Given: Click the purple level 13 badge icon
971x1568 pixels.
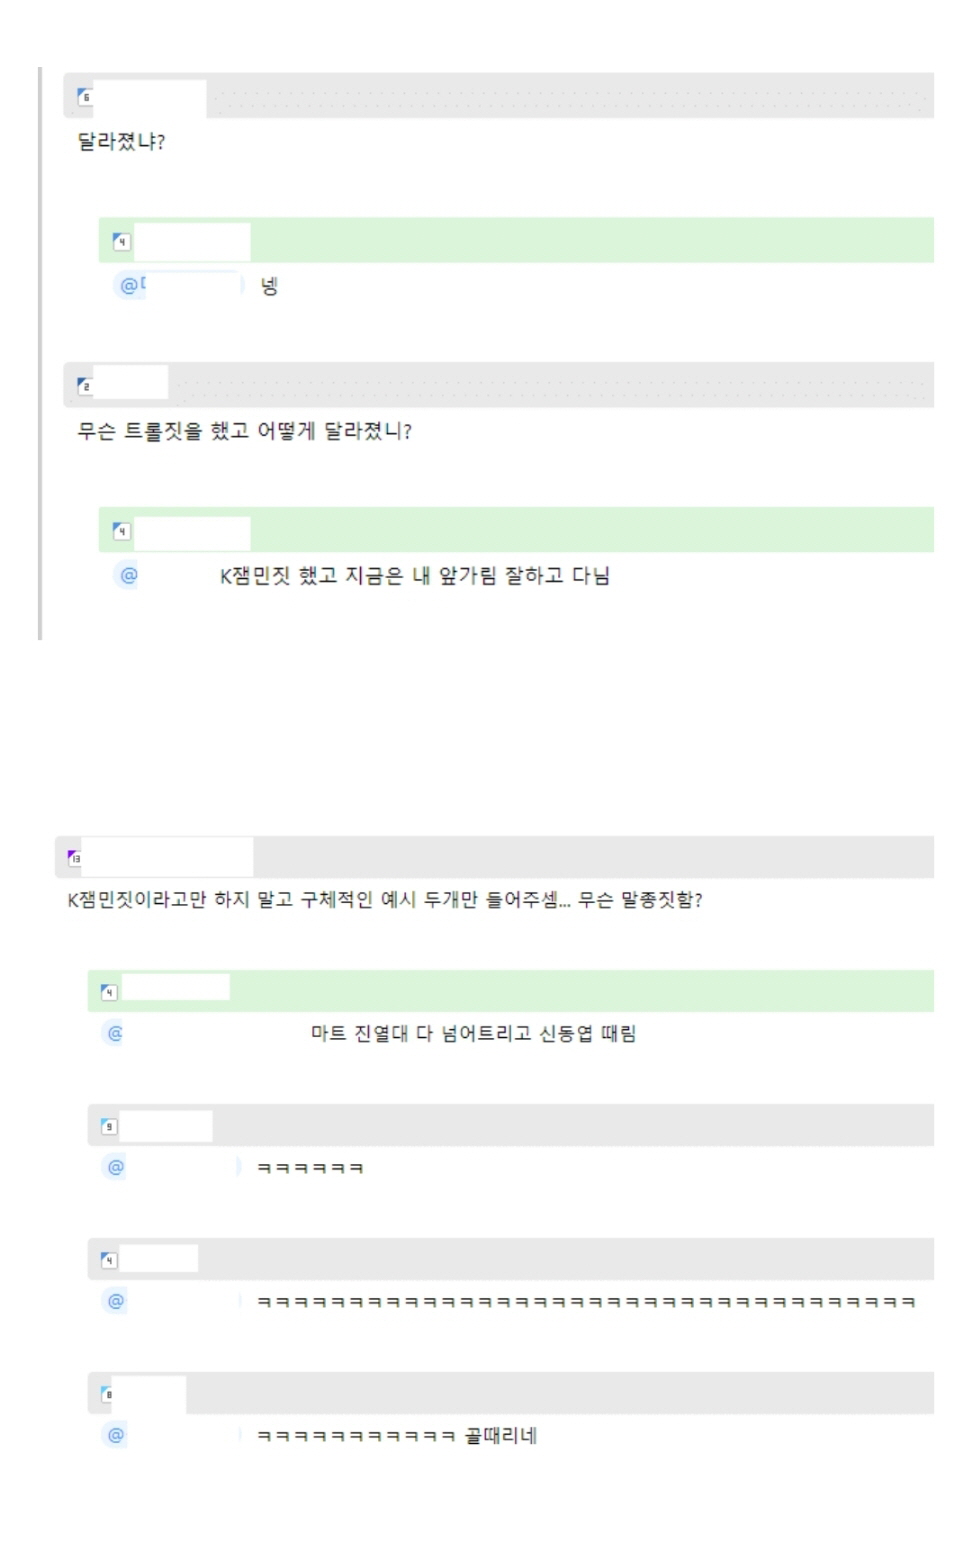Looking at the screenshot, I should (74, 857).
